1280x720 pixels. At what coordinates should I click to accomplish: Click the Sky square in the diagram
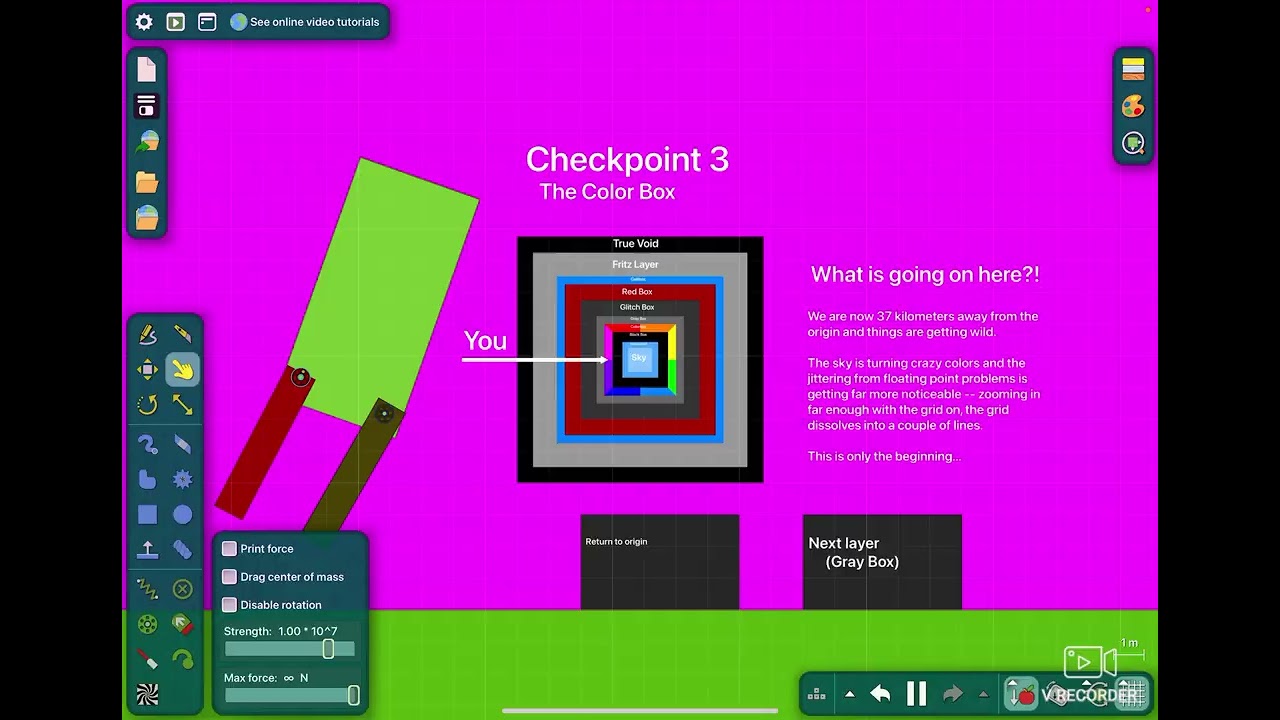[639, 358]
